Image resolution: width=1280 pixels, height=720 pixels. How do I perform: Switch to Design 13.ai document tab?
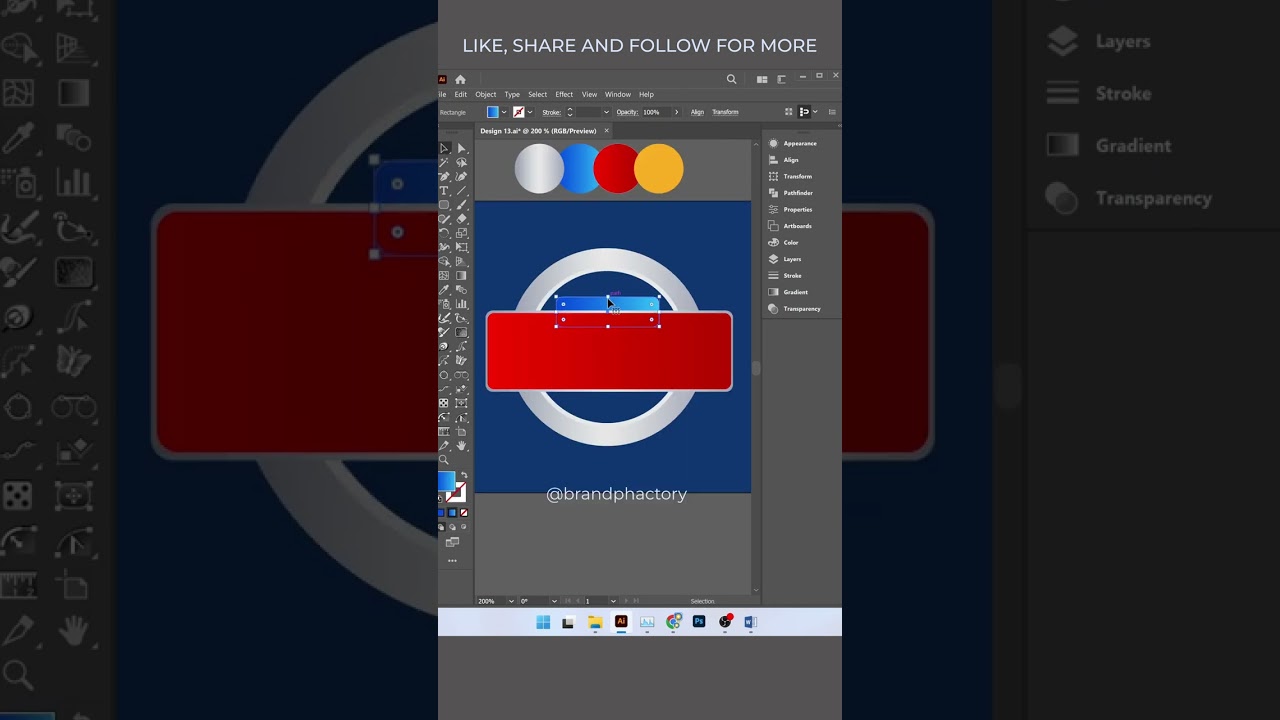(x=538, y=131)
